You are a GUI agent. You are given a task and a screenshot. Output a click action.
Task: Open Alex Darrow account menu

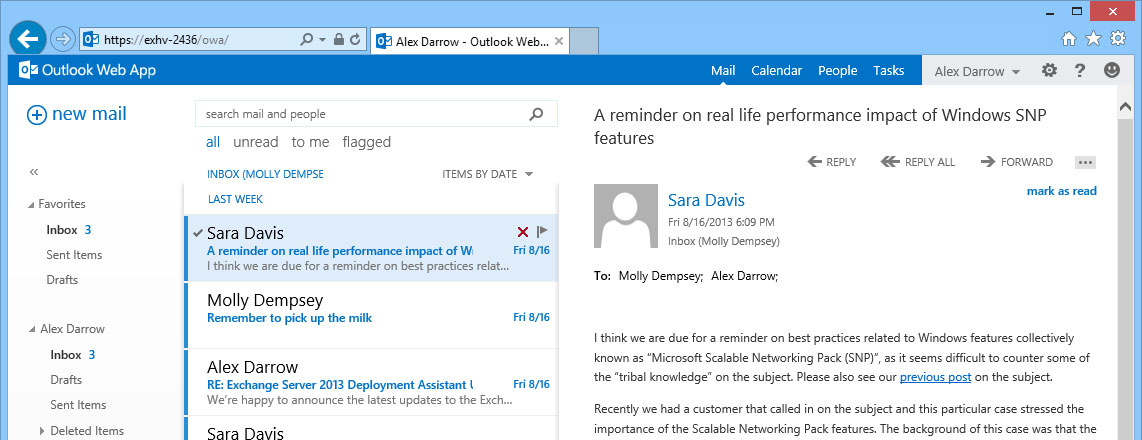[x=977, y=71]
